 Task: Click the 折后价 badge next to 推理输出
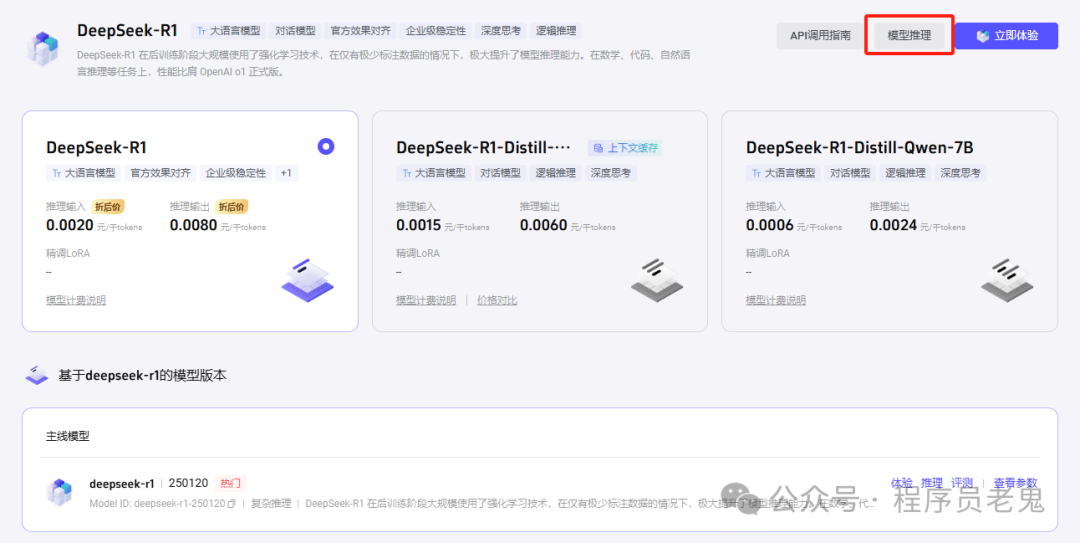[x=231, y=206]
